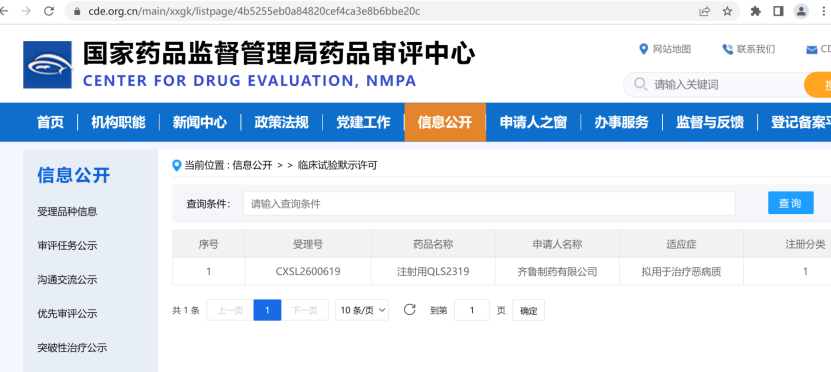Click the CXSL2600619 acceptance number cell
The width and height of the screenshot is (831, 372).
(x=308, y=272)
